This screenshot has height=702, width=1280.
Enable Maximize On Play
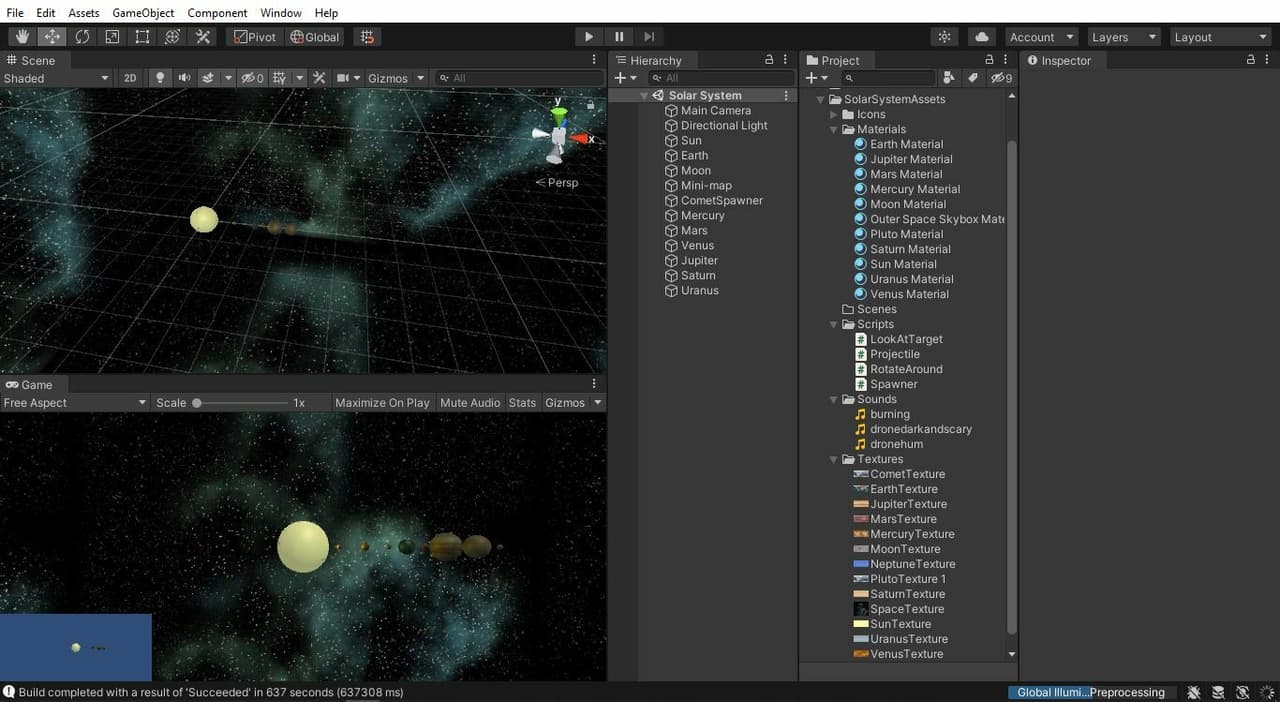point(382,403)
